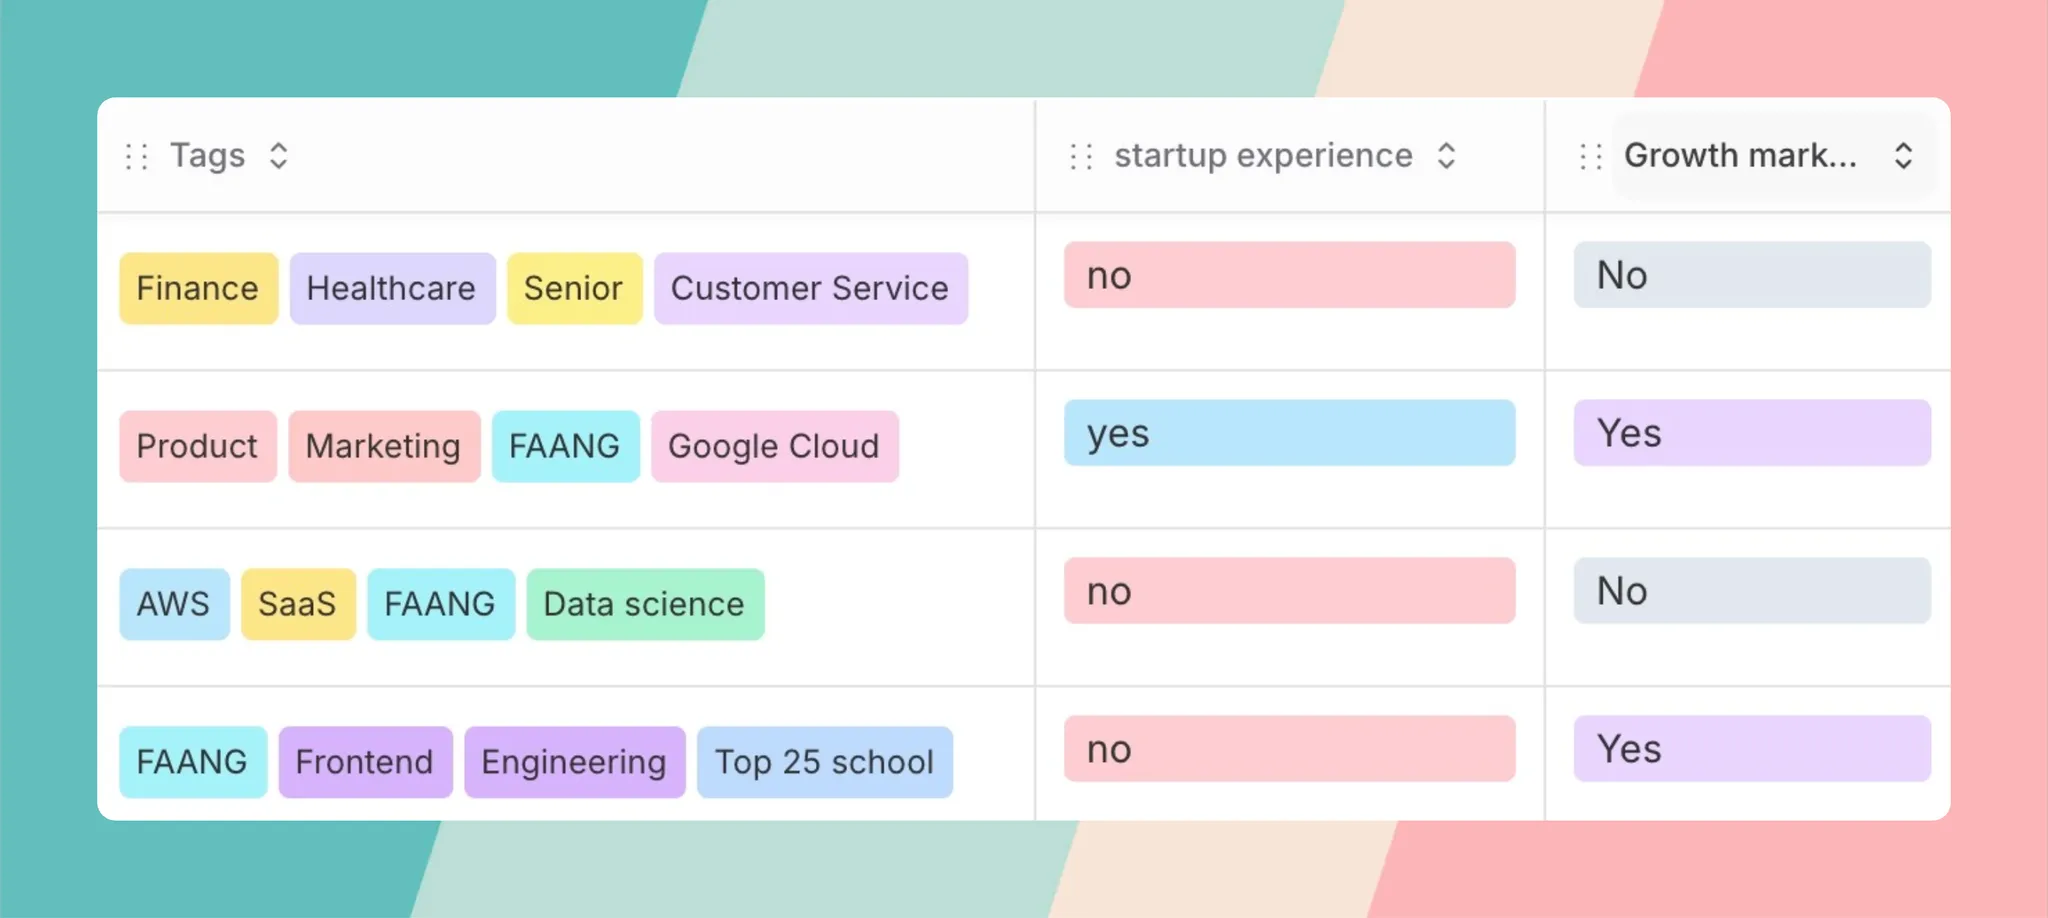This screenshot has height=918, width=2048.
Task: Click the Growth mark... header text
Action: coord(1740,156)
